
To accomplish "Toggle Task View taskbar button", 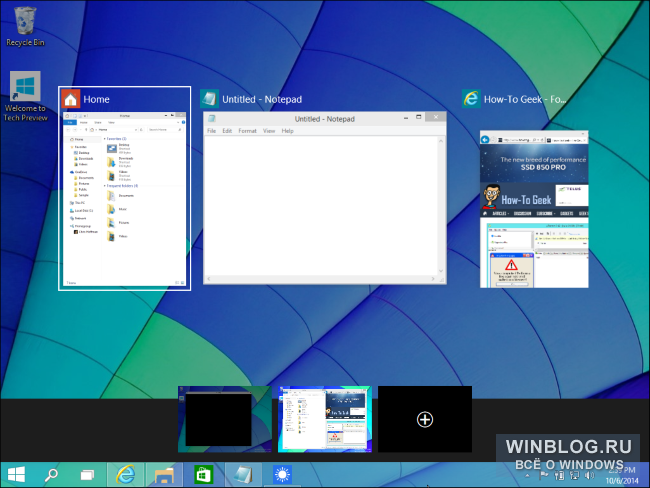I will tap(87, 475).
